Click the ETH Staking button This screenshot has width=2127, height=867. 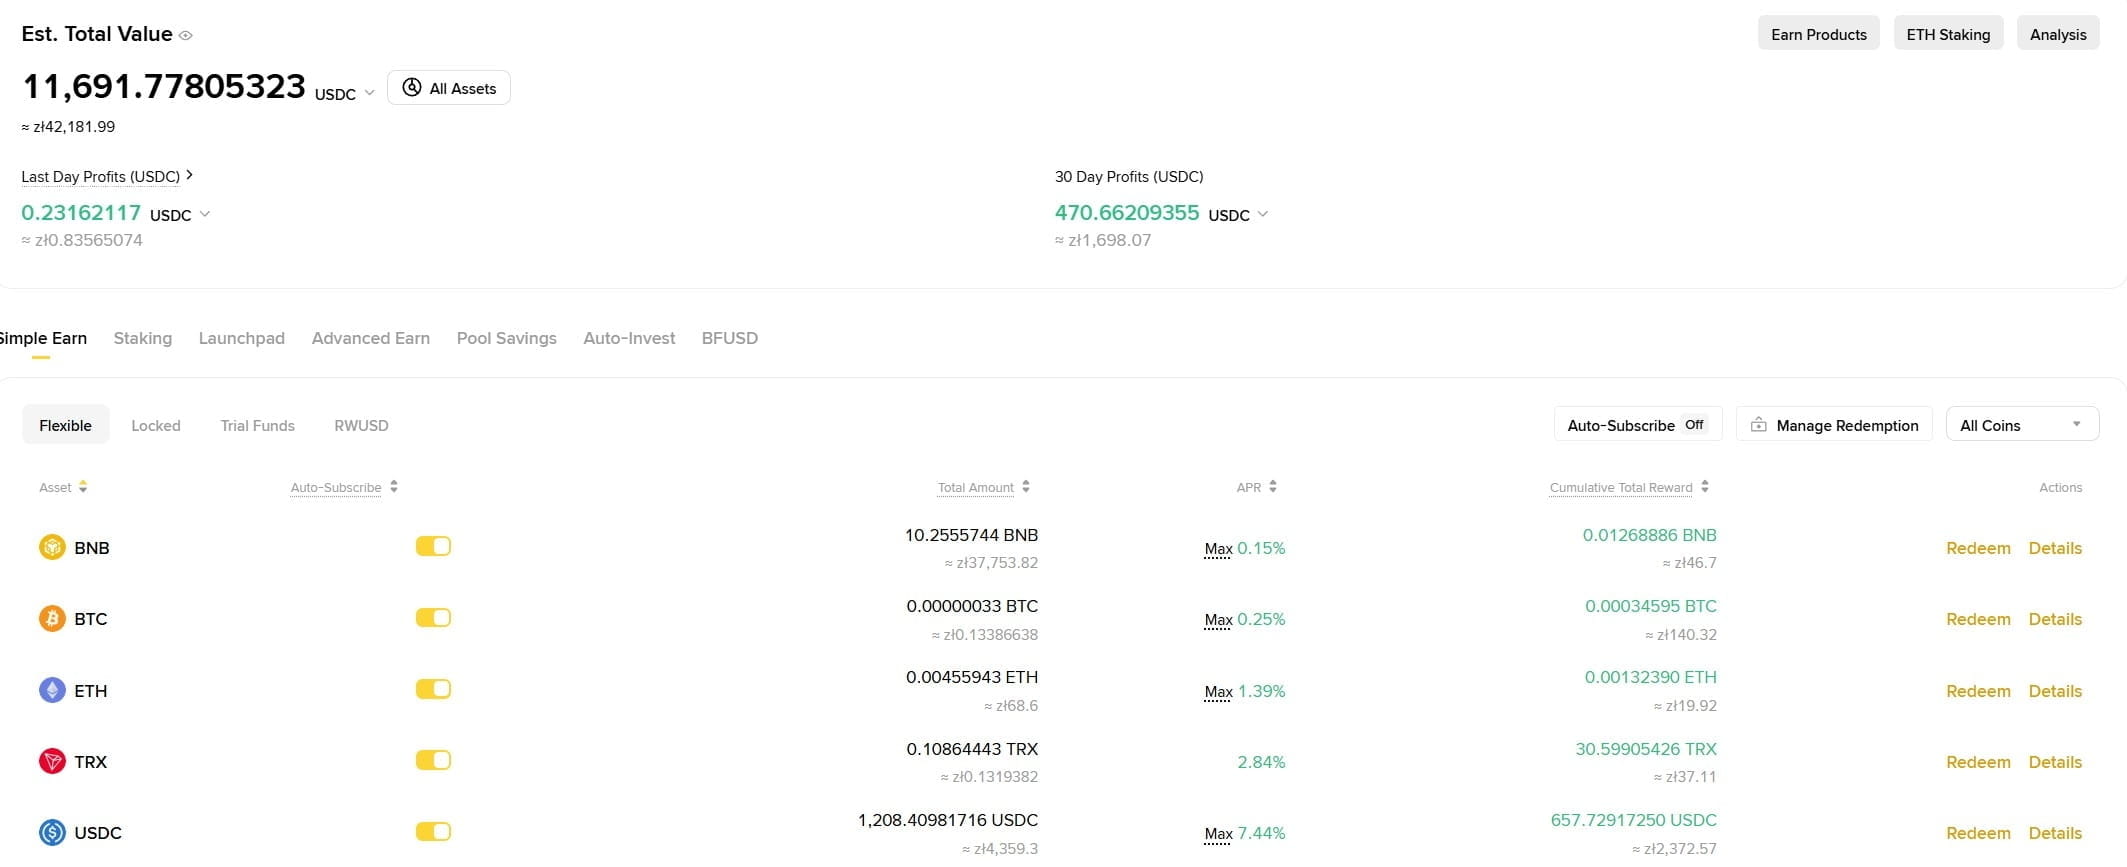pos(1948,34)
